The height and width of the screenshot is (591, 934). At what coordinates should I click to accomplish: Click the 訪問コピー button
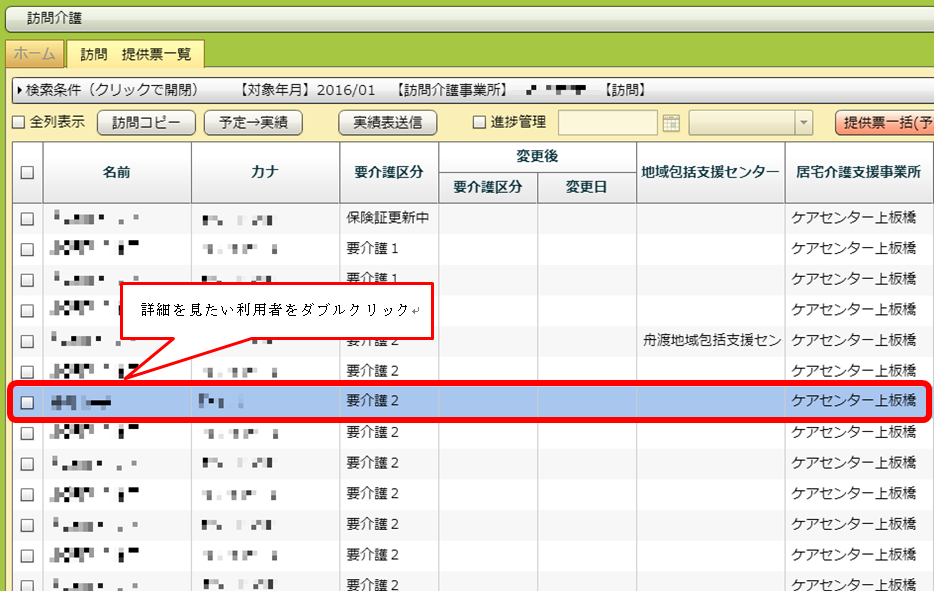[146, 123]
